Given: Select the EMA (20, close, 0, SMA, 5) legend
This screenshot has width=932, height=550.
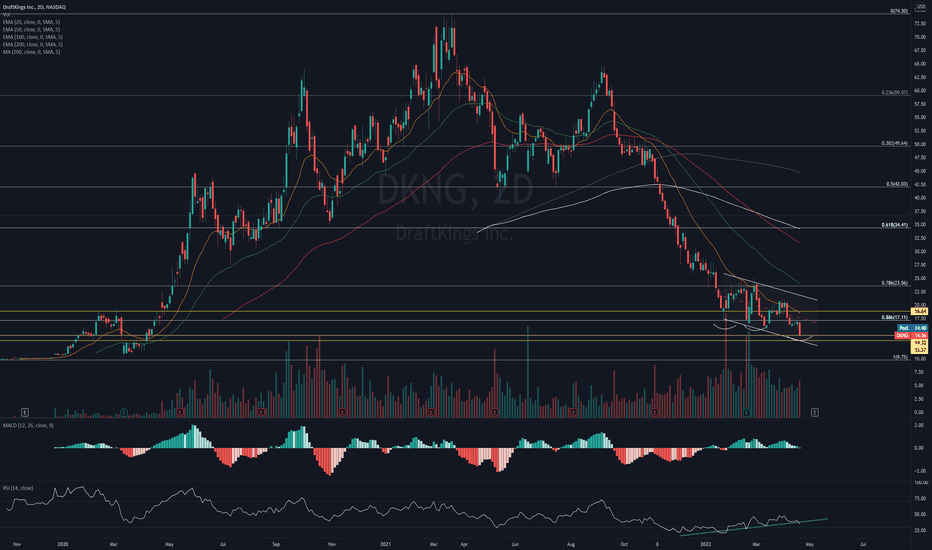Looking at the screenshot, I should pyautogui.click(x=32, y=22).
